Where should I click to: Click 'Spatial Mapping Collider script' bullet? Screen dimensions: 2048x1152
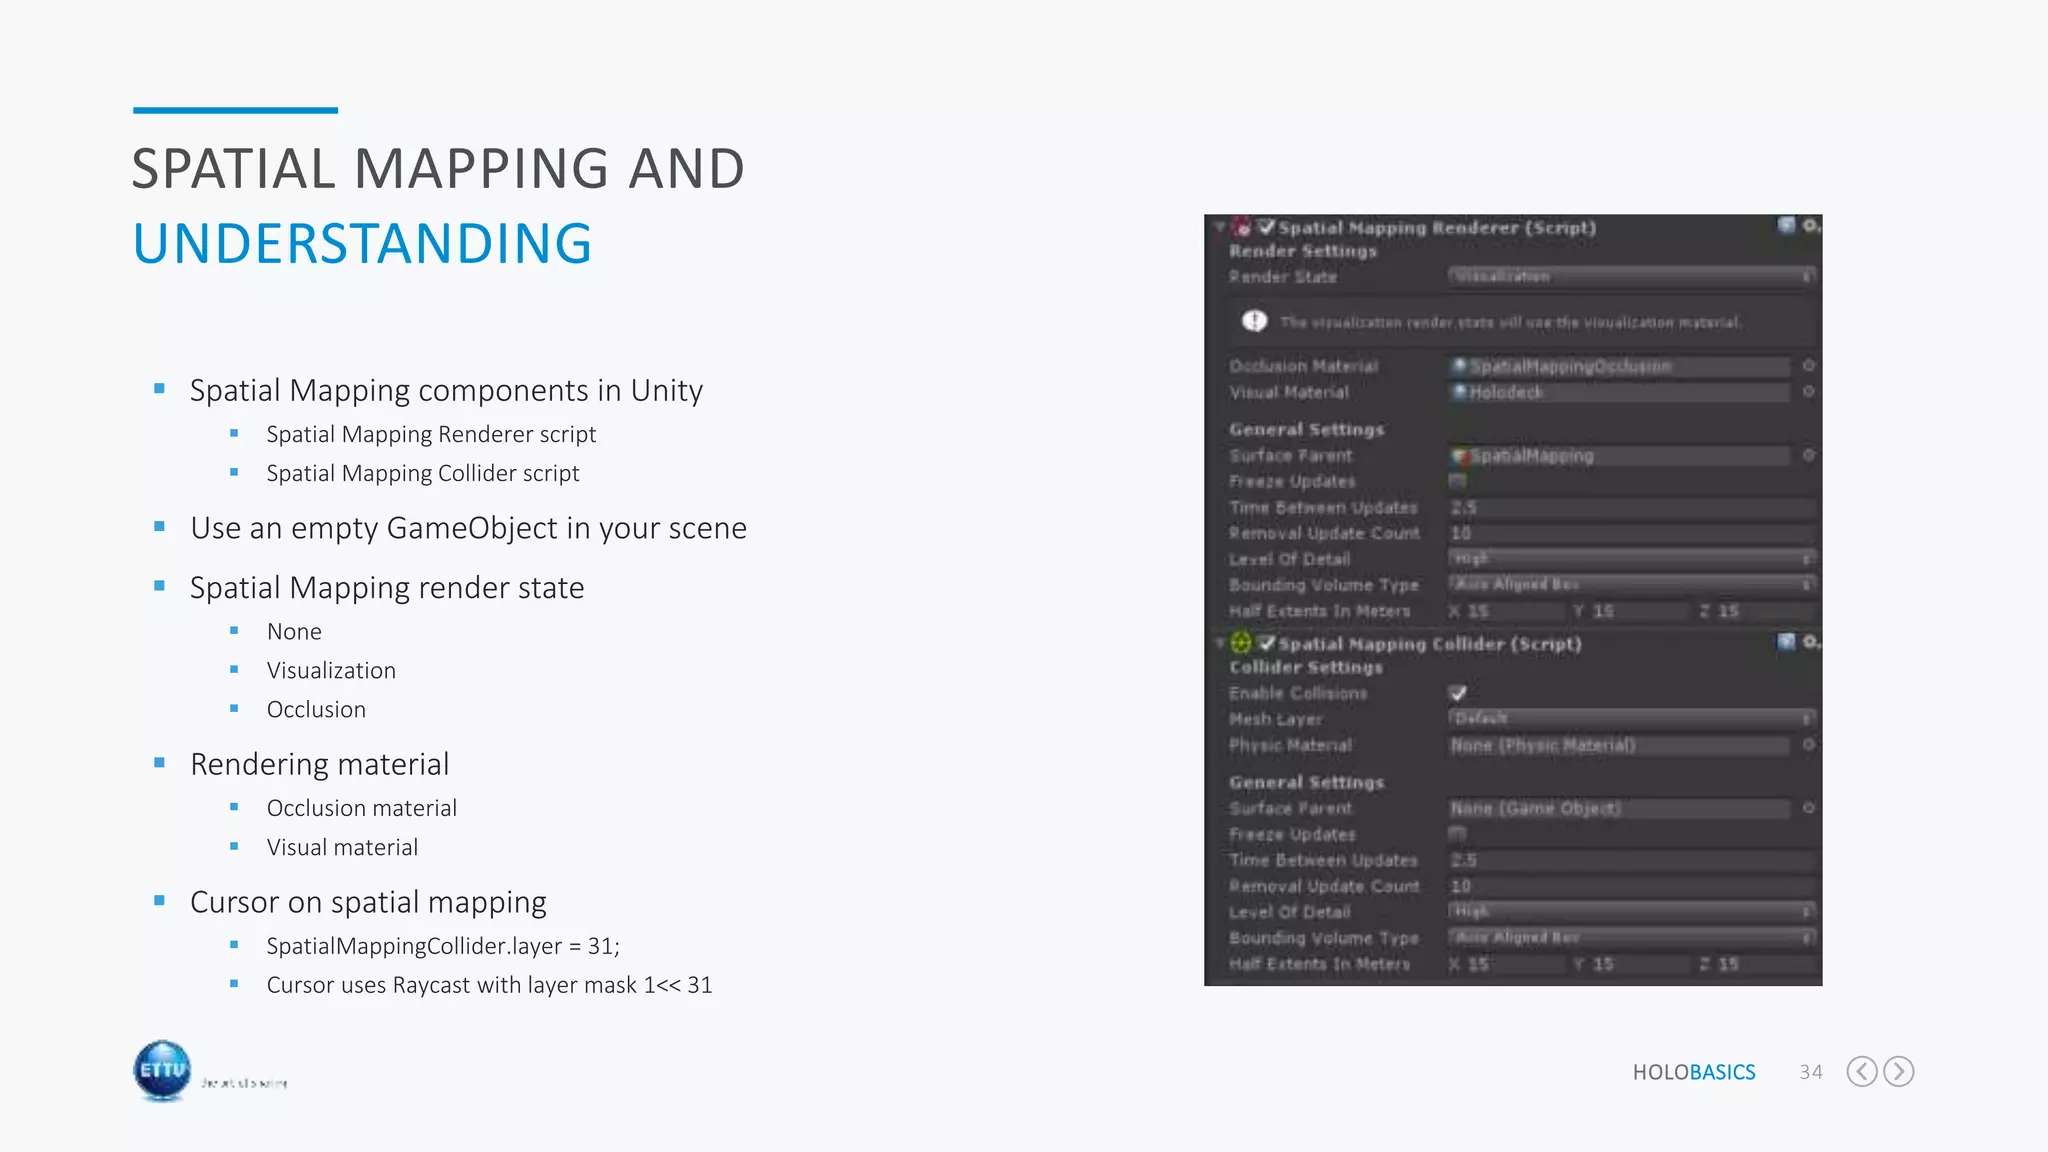[423, 473]
